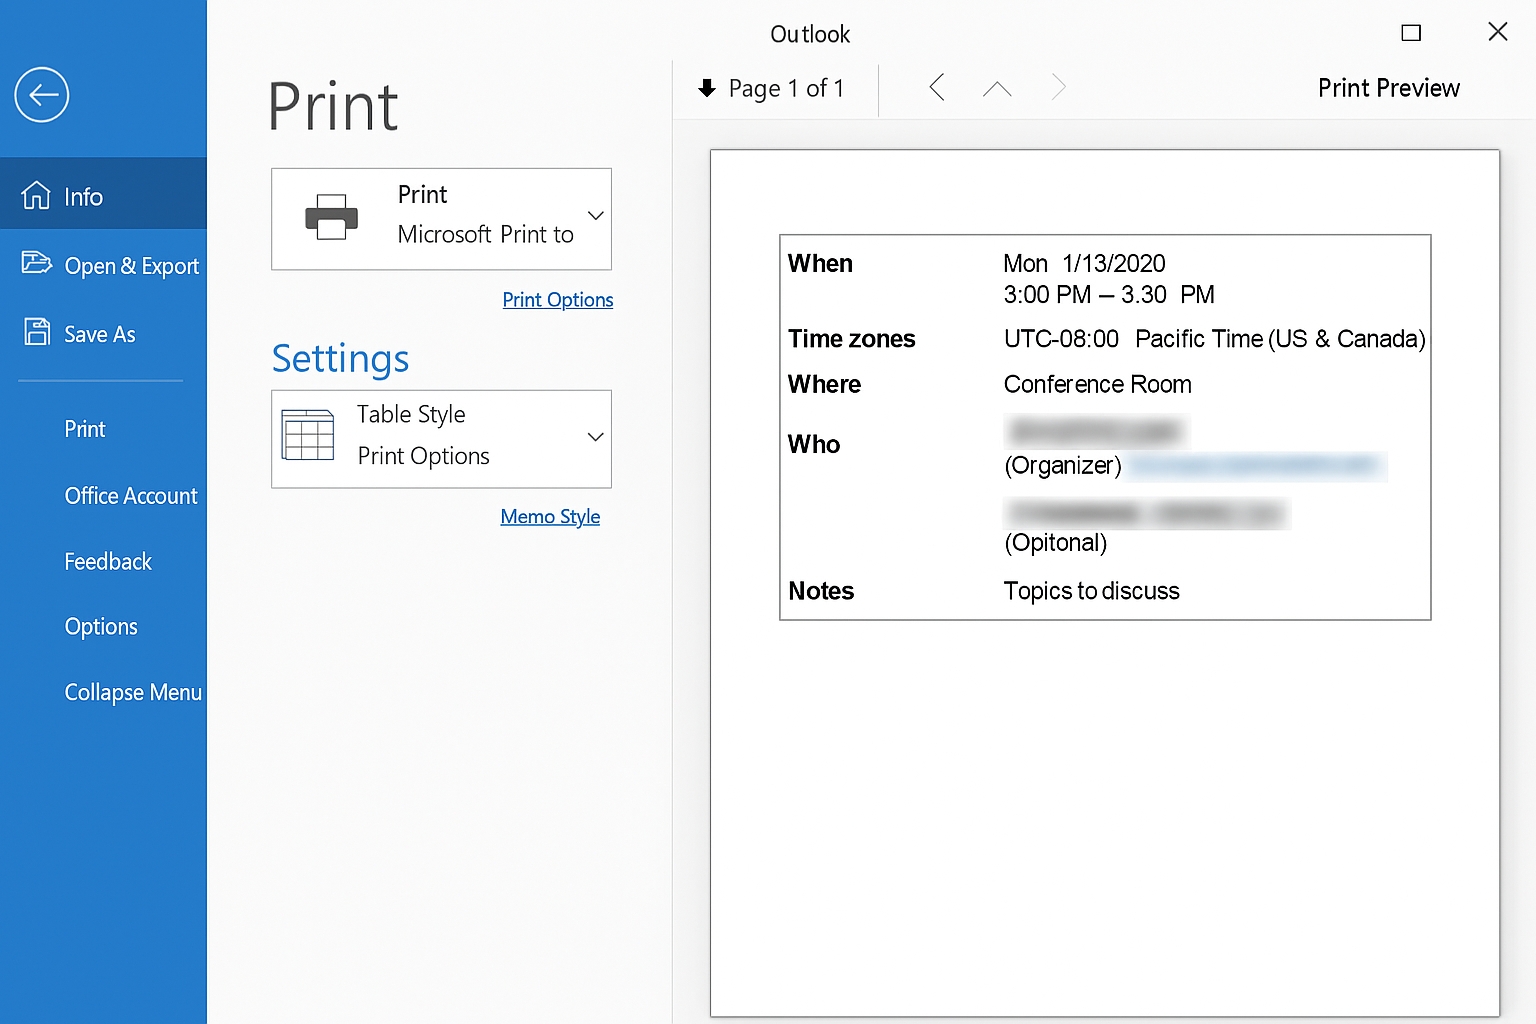
Task: Open the Print menu item in sidebar
Action: tap(85, 429)
